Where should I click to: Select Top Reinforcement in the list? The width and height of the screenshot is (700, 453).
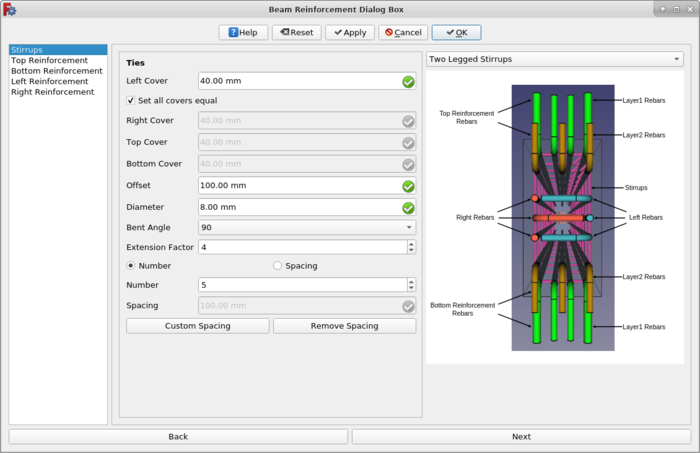coord(51,60)
